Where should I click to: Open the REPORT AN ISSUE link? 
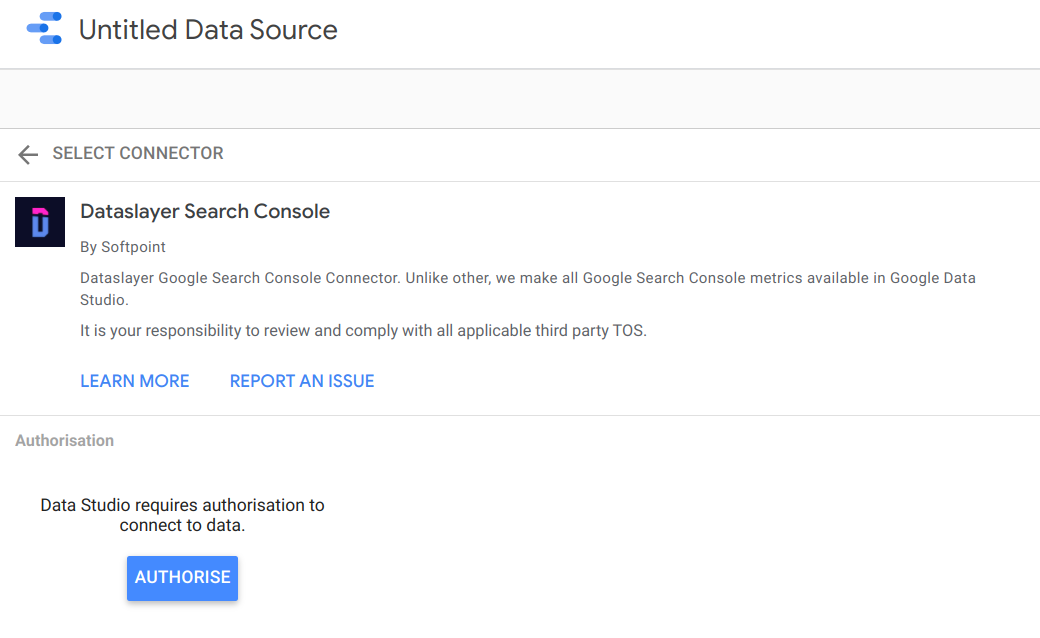302,381
